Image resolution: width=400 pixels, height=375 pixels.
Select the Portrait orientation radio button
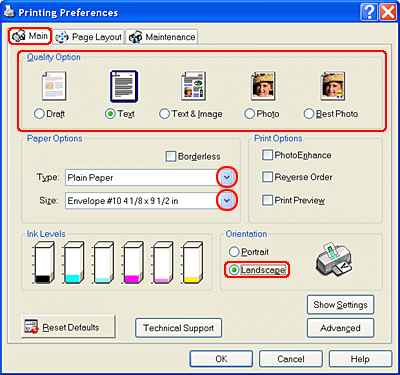pyautogui.click(x=234, y=252)
